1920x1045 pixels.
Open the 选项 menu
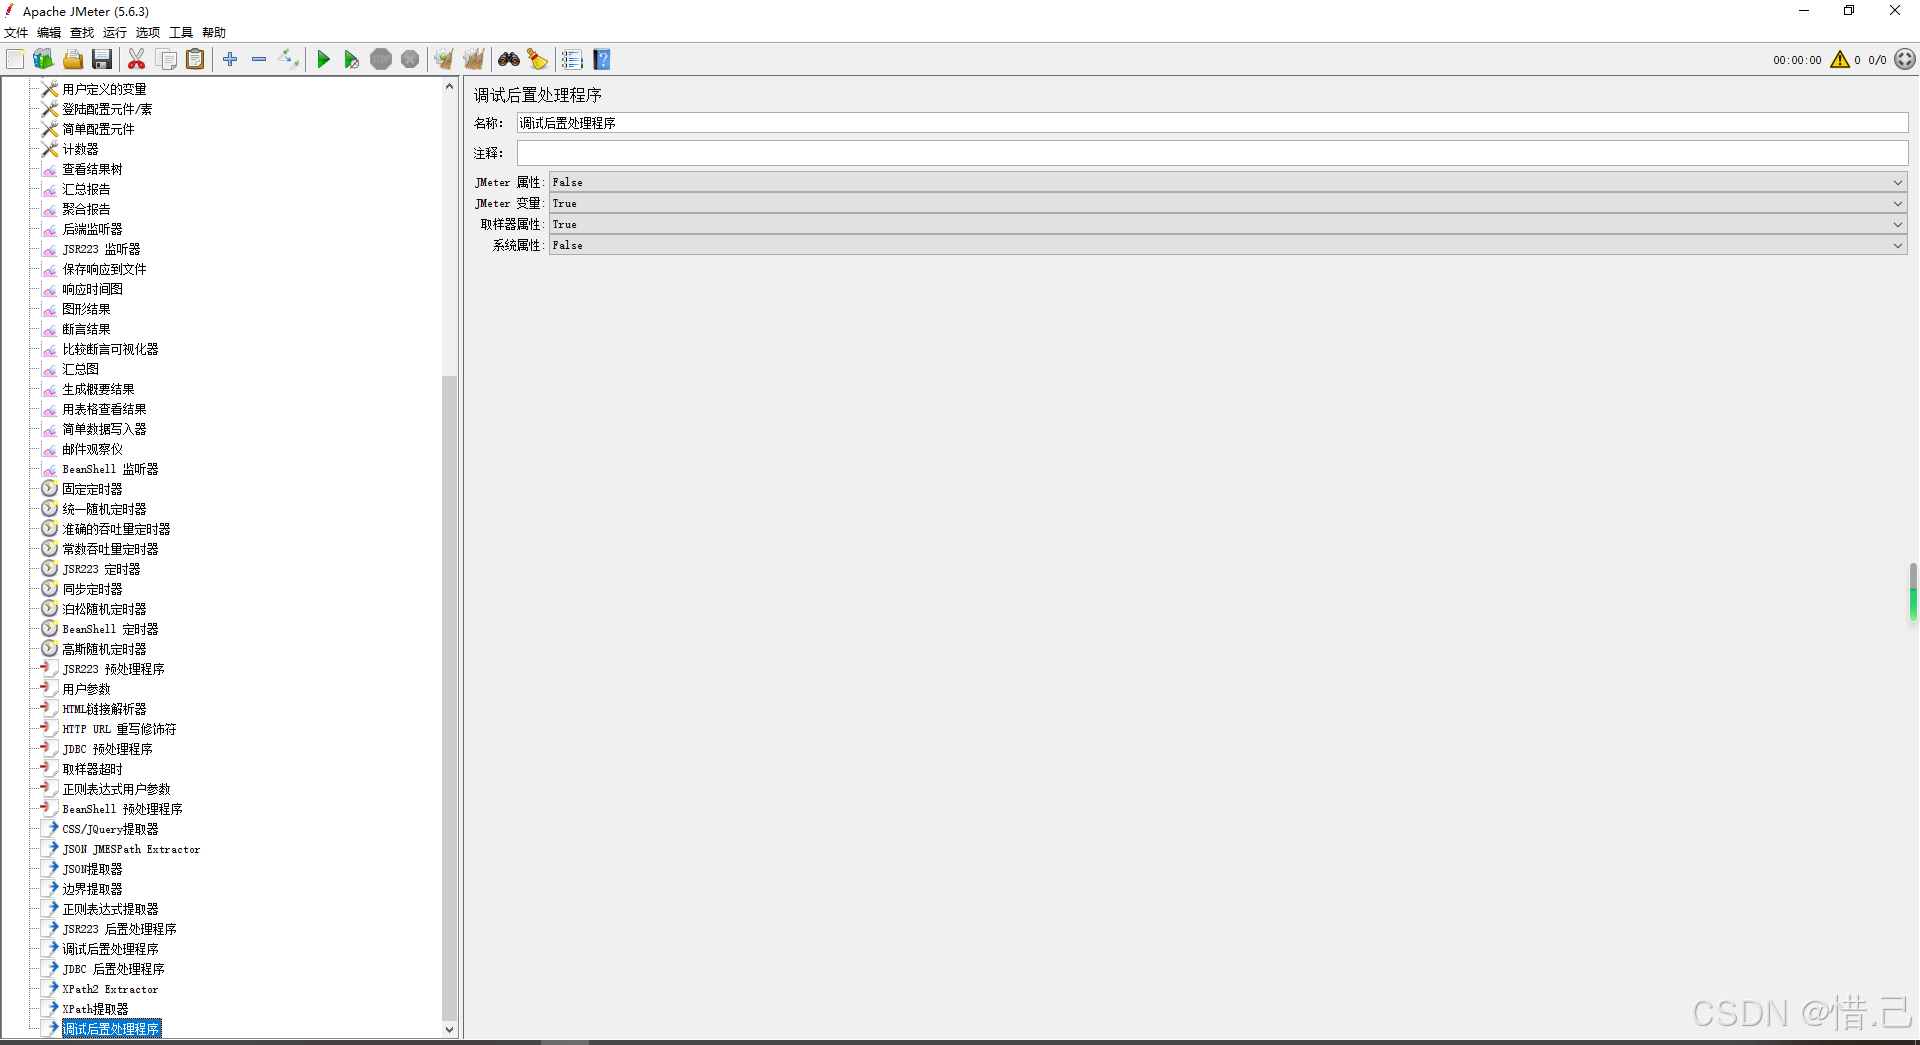pyautogui.click(x=148, y=33)
